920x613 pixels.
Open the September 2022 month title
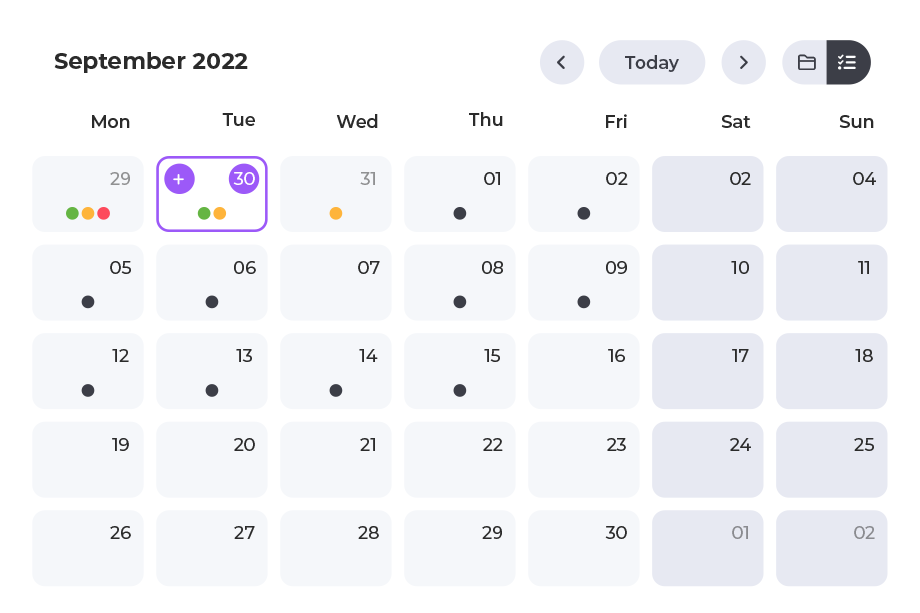[x=151, y=61]
